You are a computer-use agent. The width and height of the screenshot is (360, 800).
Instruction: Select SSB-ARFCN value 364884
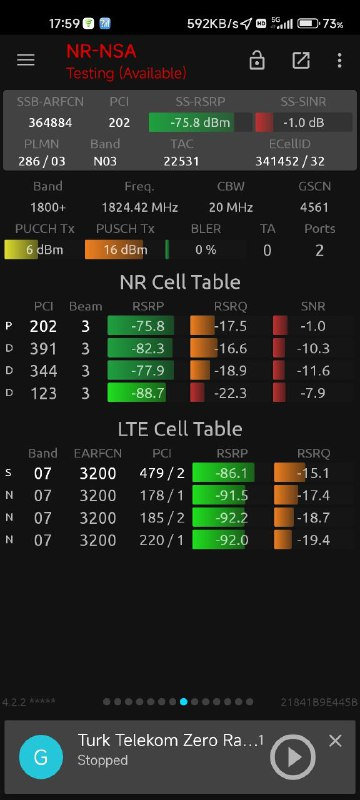click(50, 123)
